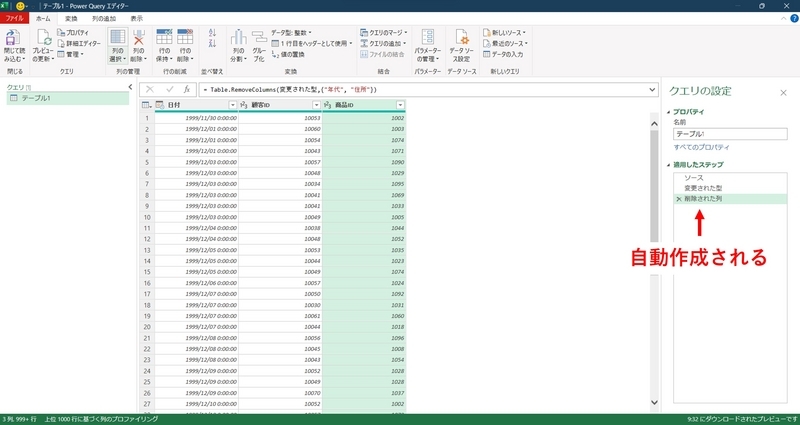Collapse the プロパティ section
This screenshot has width=800, height=425.
pos(669,112)
